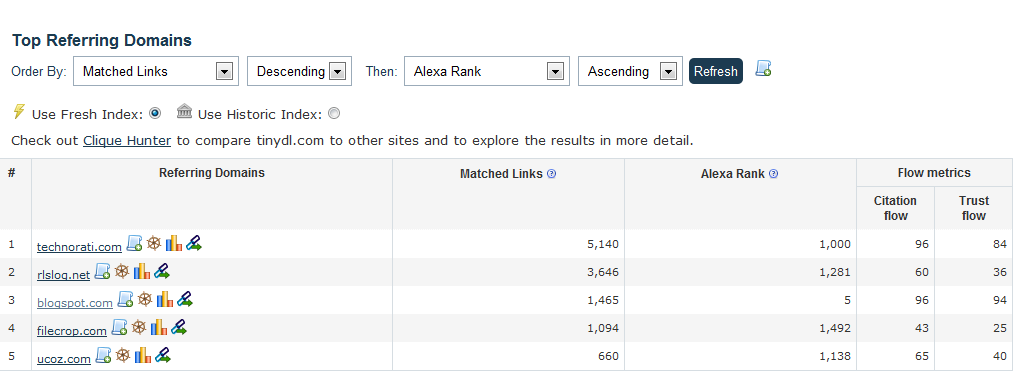Open the ucoz.com domain link
This screenshot has height=379, width=1013.
click(x=64, y=359)
